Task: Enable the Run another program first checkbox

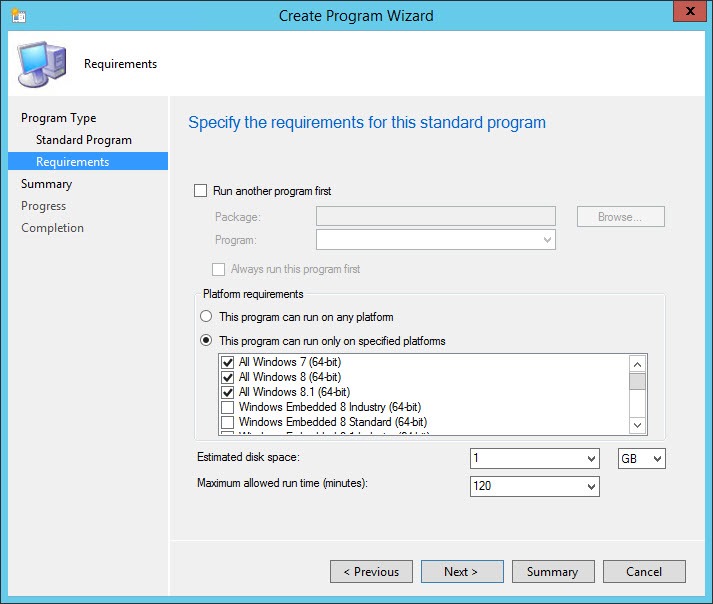Action: click(x=200, y=190)
